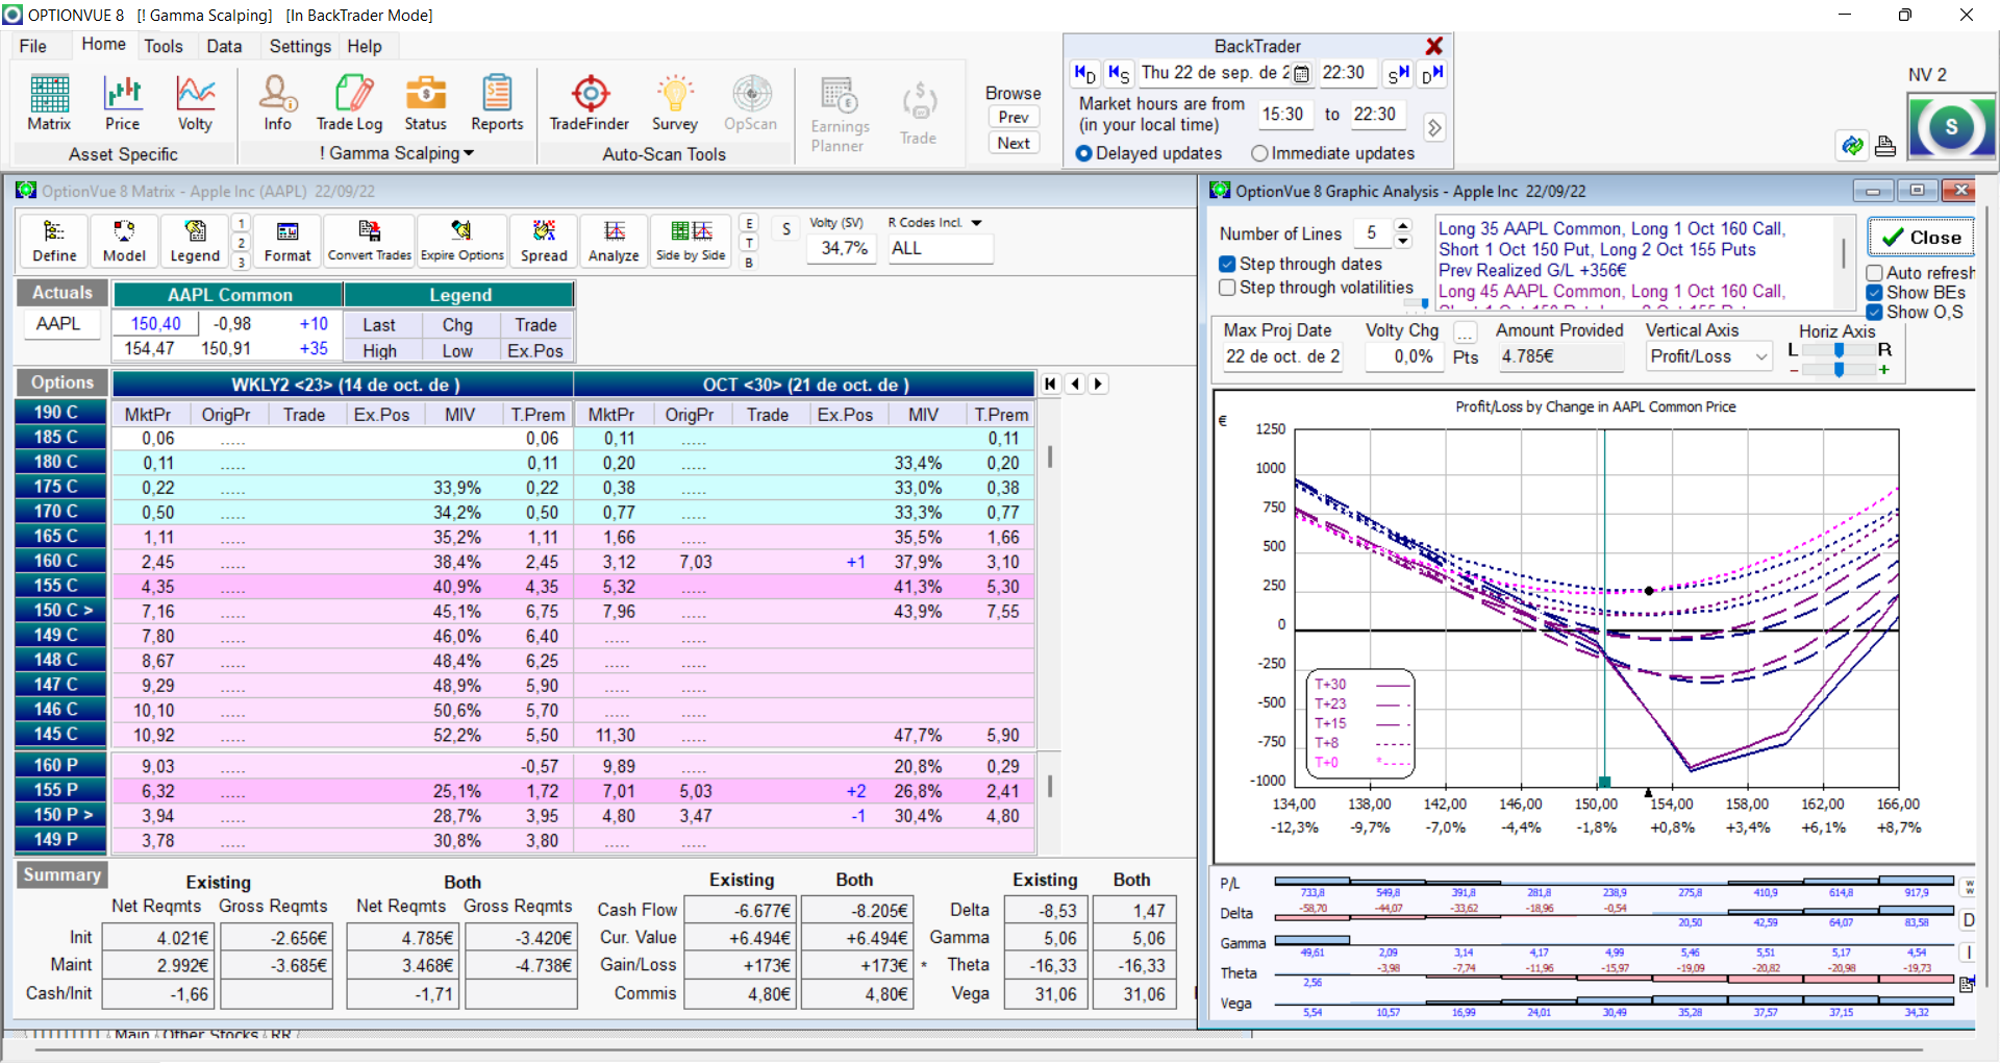Toggle Side by Side view

[x=691, y=242]
